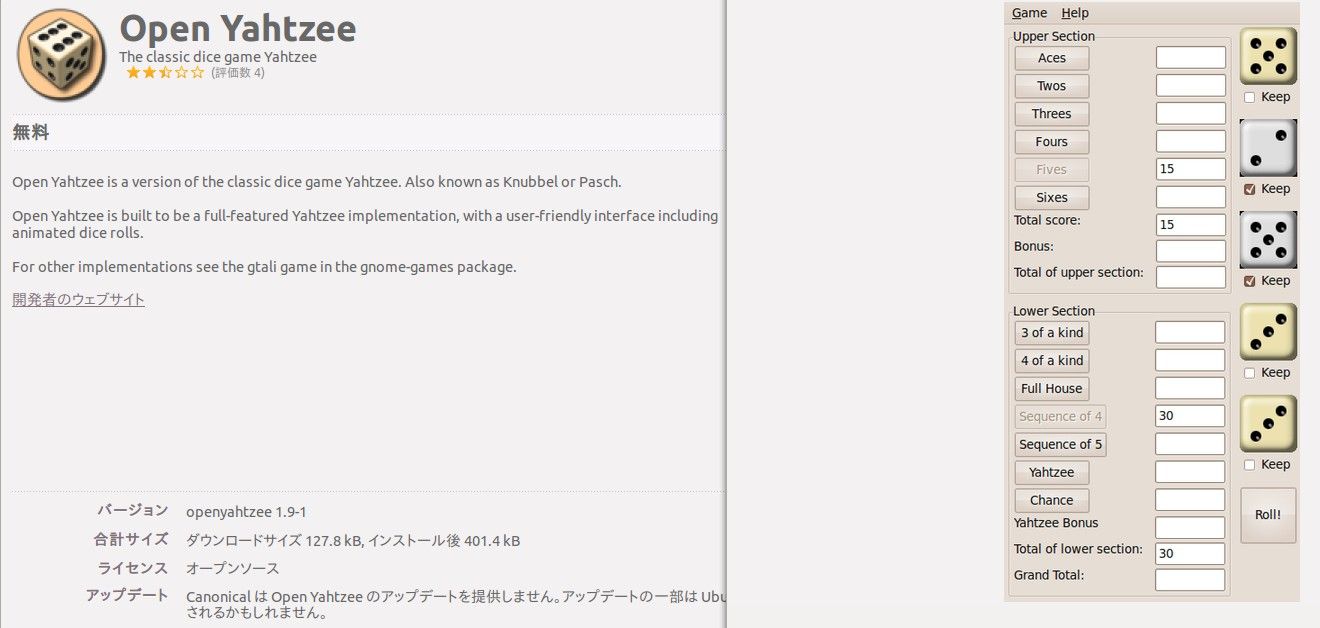
Task: Click 'The classic dice game Yahtzee' subtitle
Action: pos(218,57)
